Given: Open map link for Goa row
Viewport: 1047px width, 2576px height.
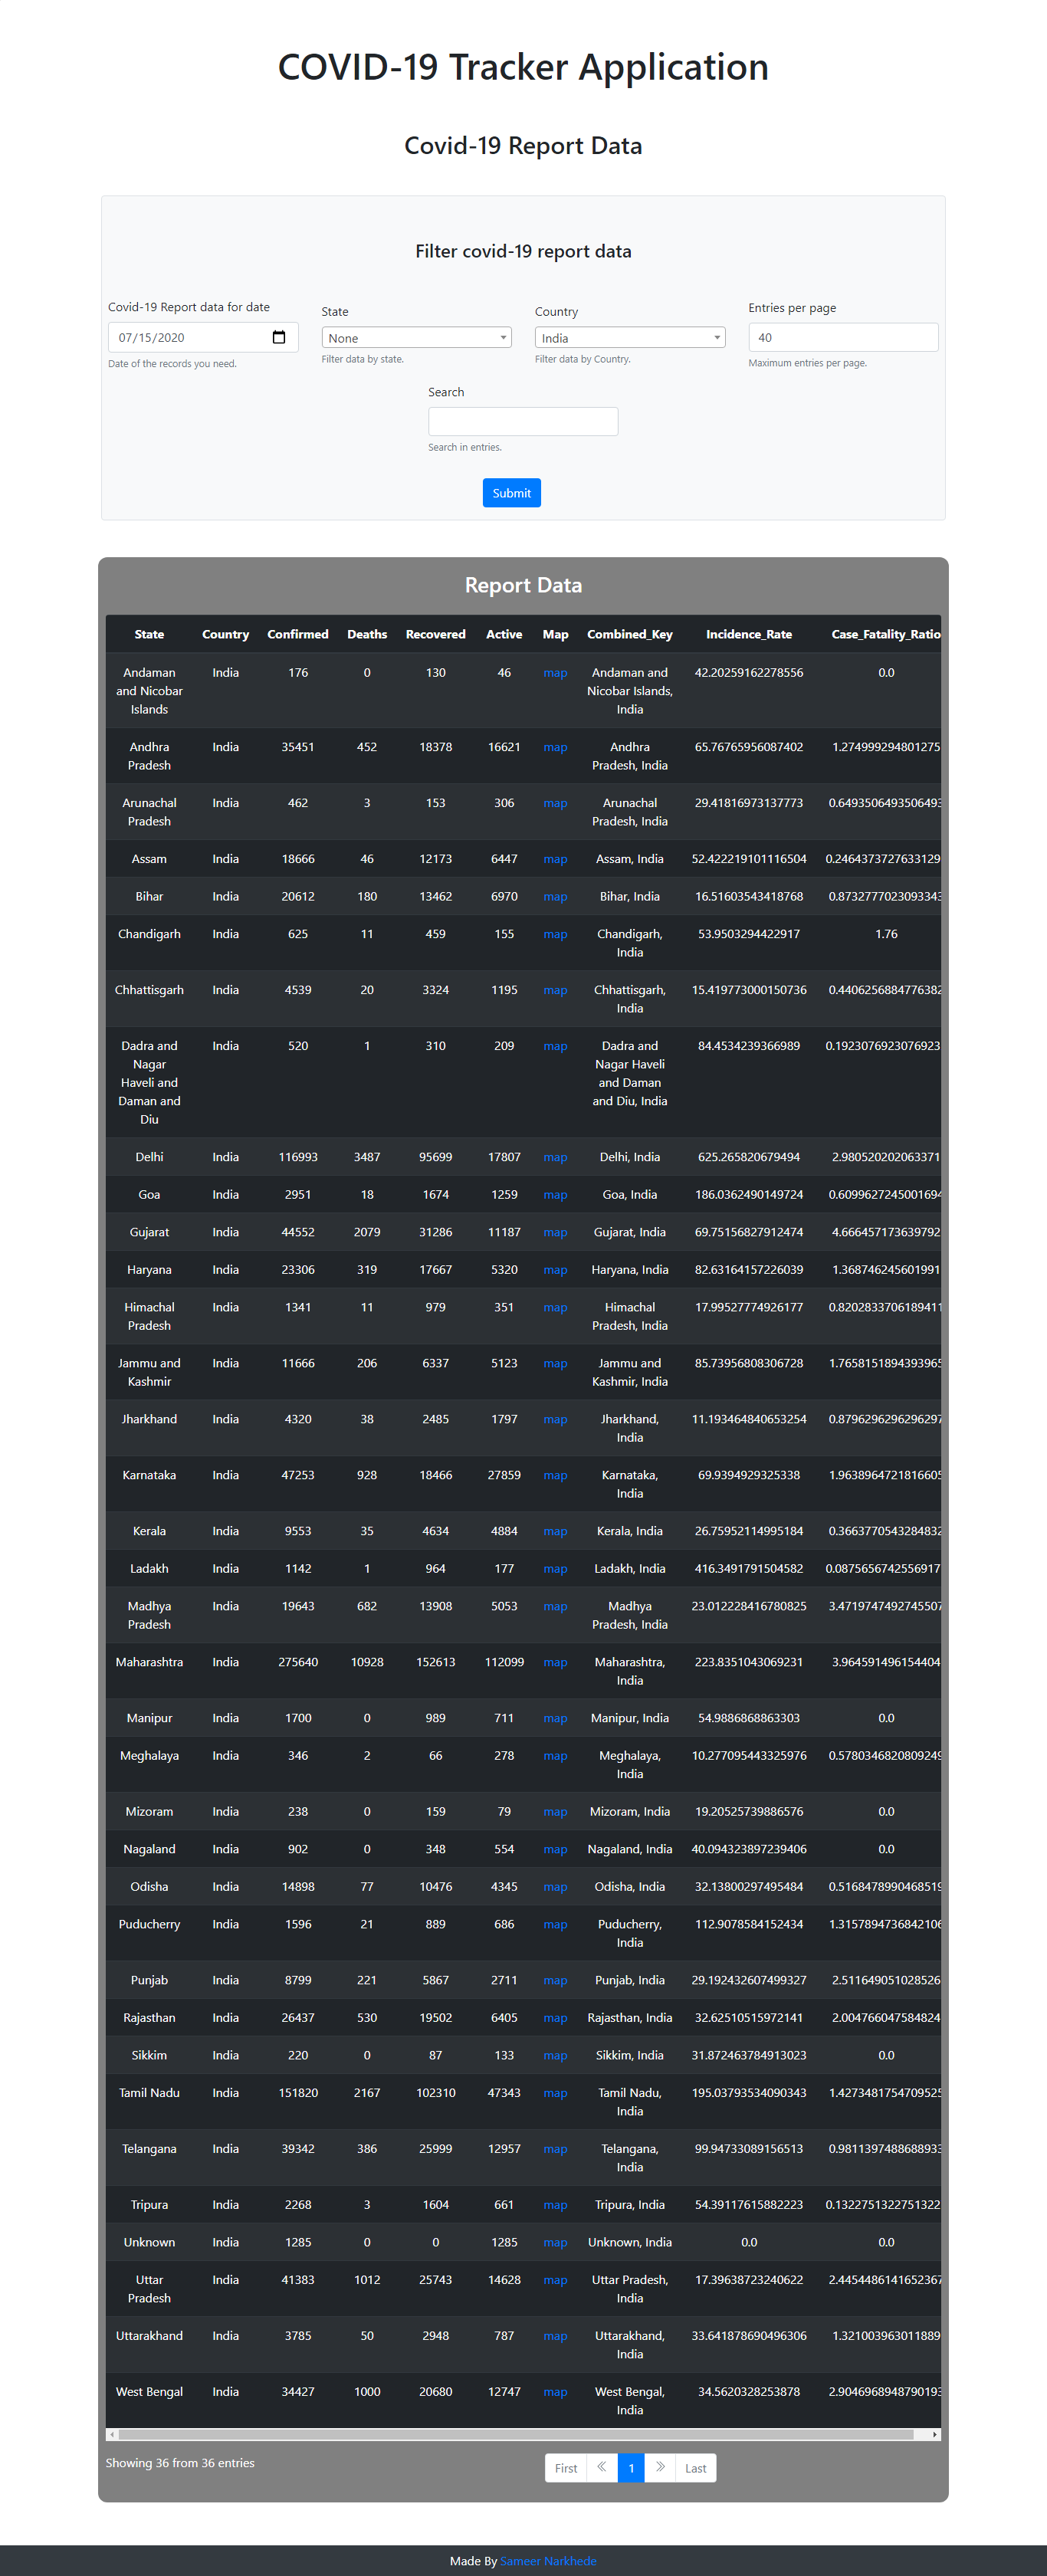Looking at the screenshot, I should pos(555,1195).
